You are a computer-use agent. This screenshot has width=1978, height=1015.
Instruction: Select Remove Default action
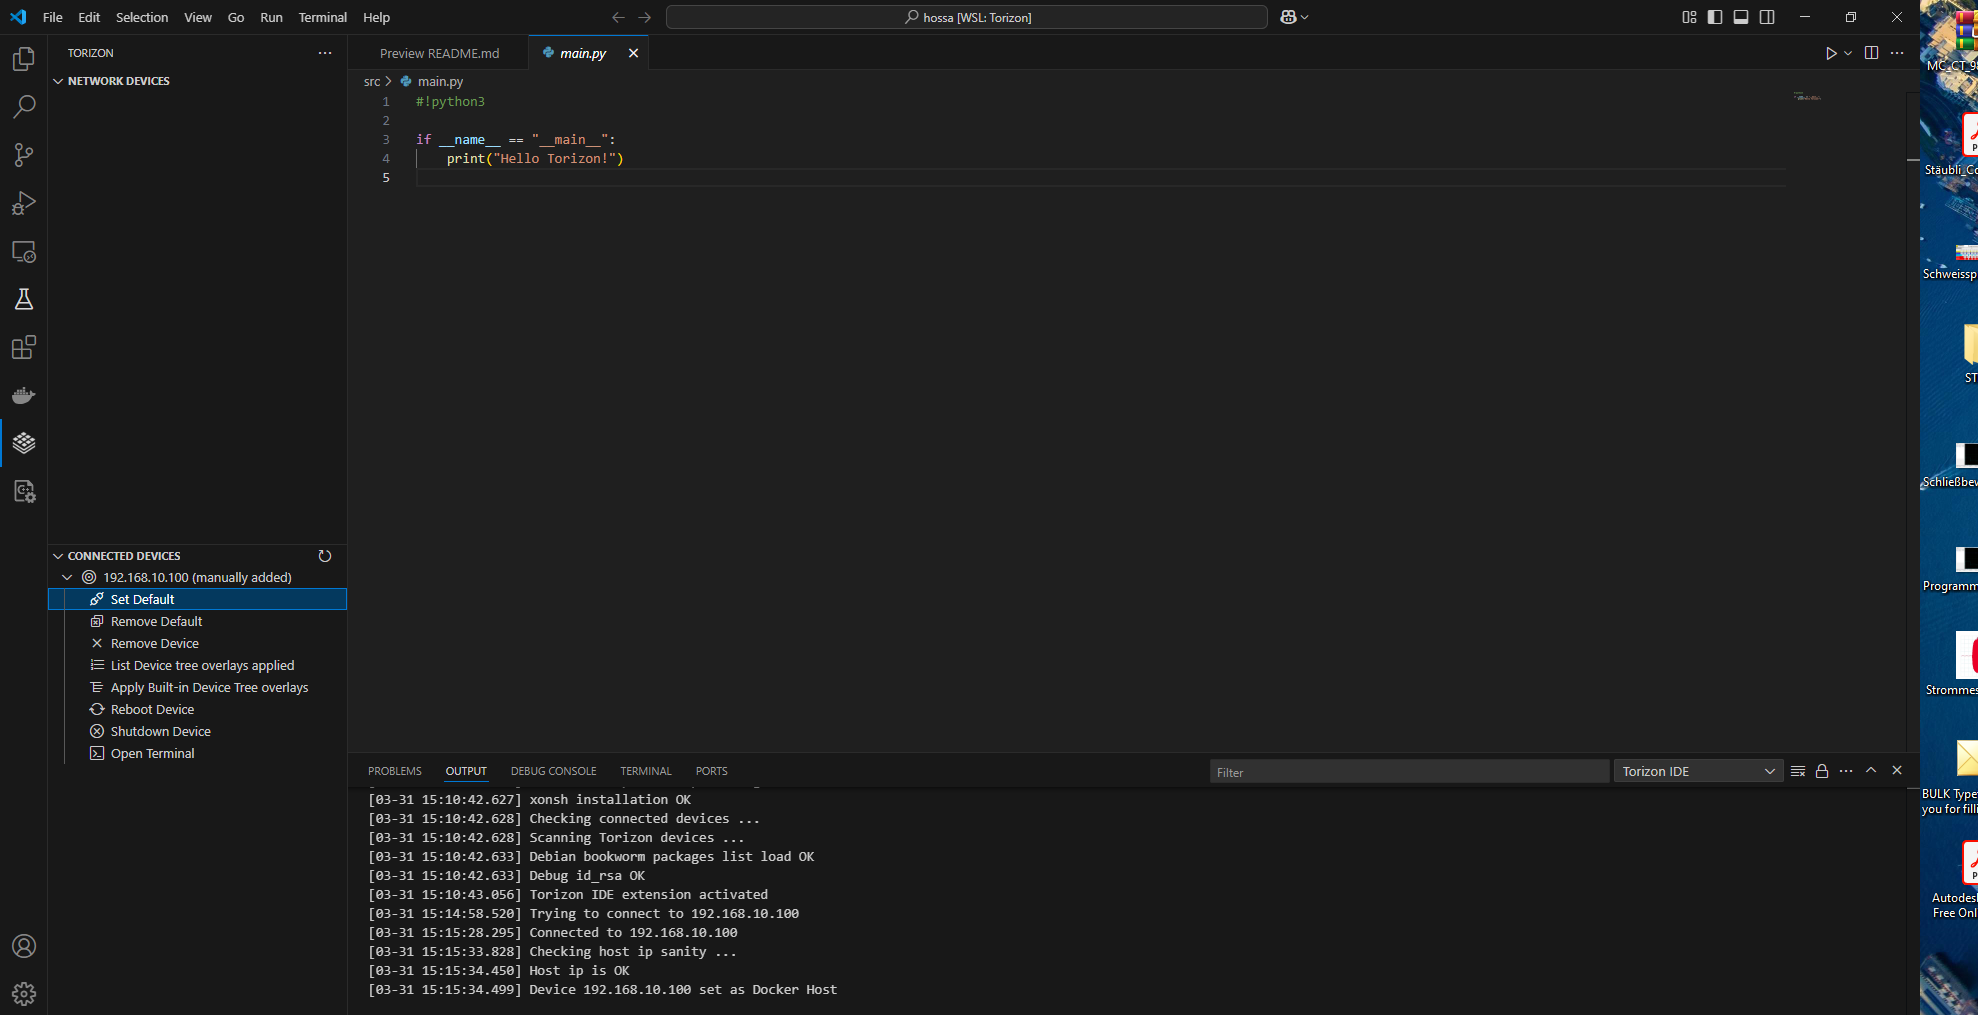(x=198, y=621)
